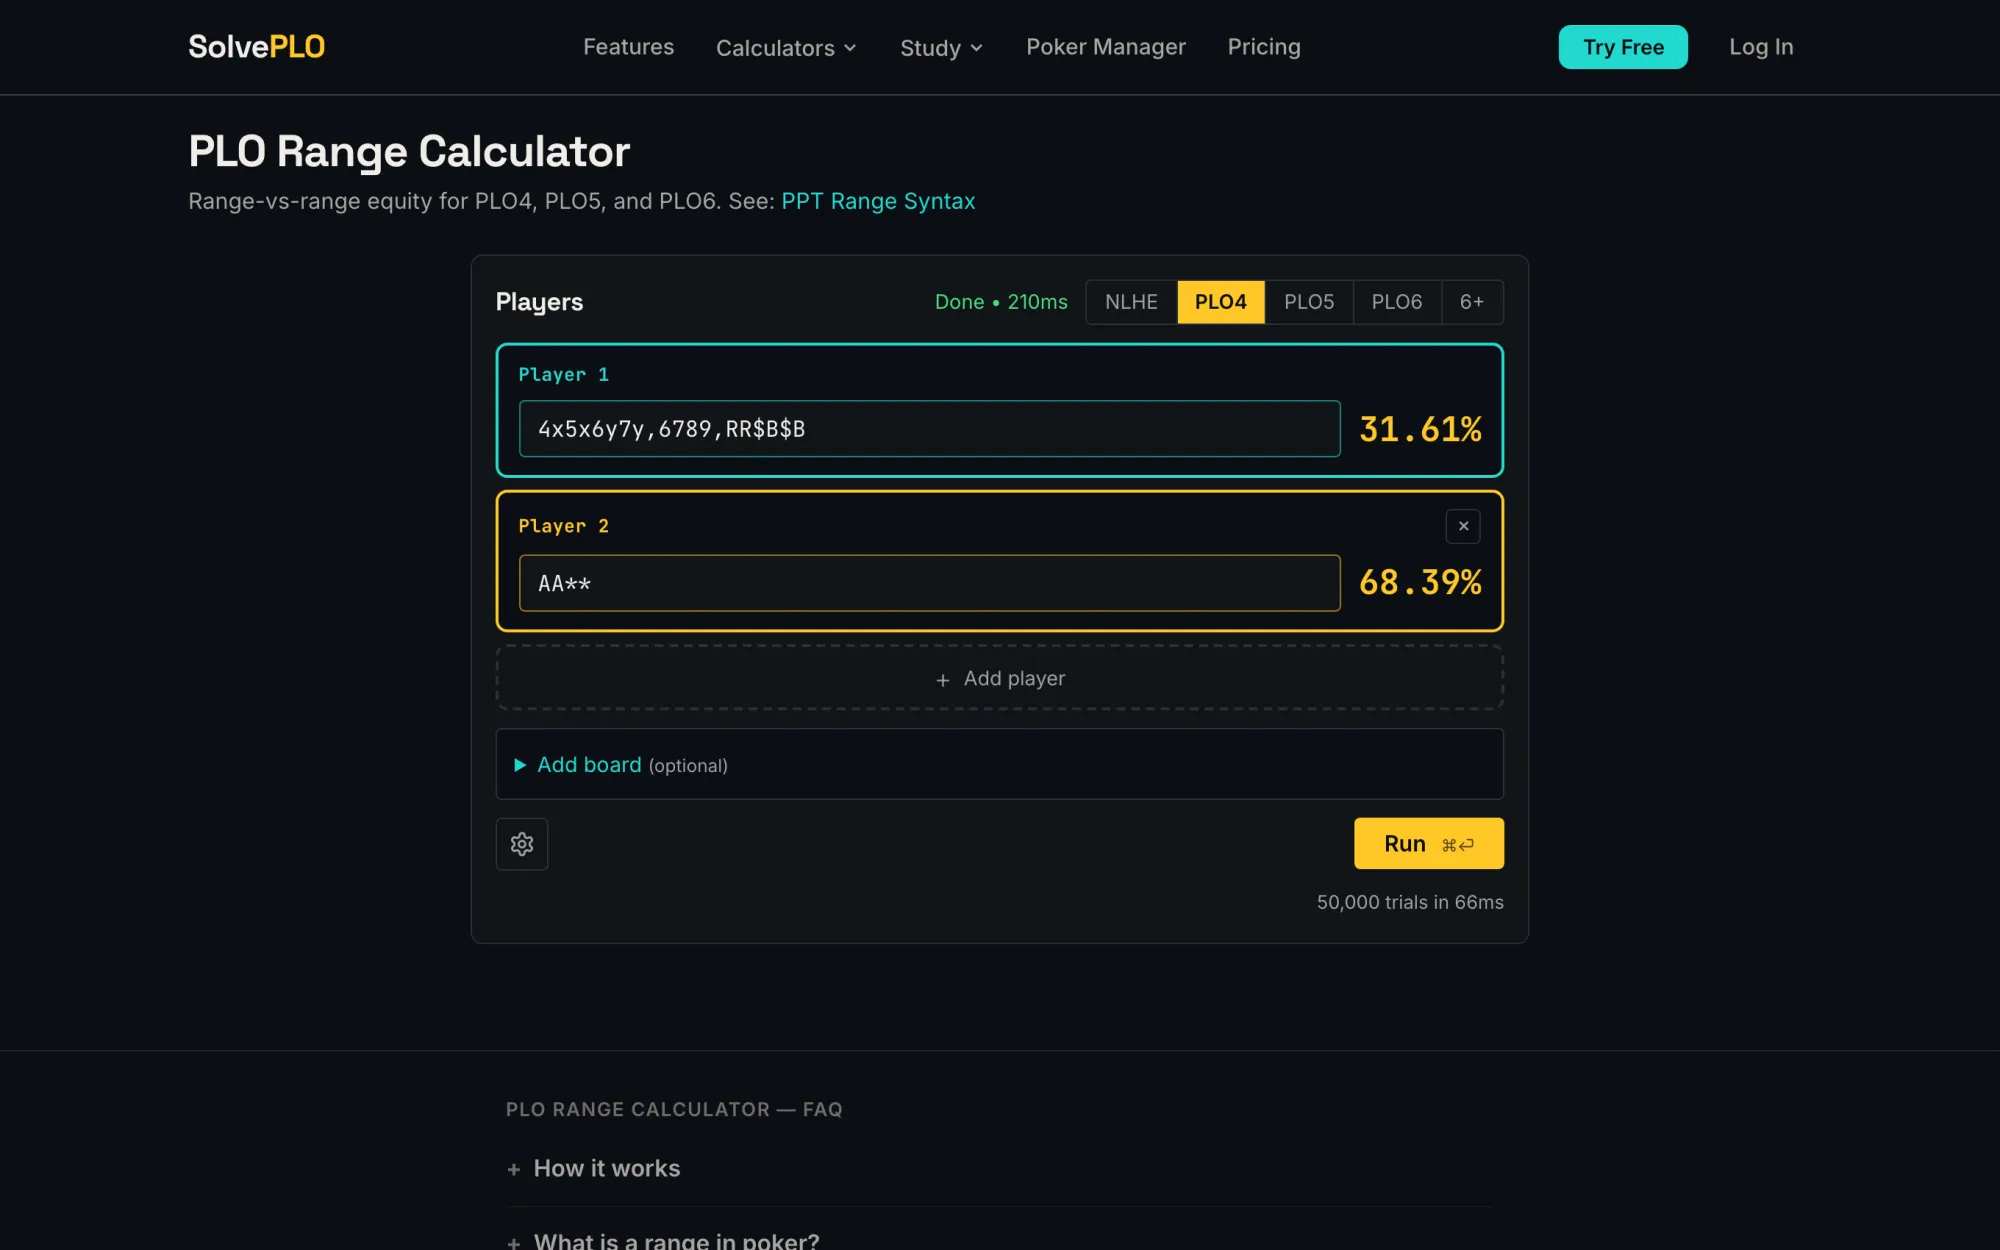This screenshot has height=1250, width=2000.
Task: Switch to the NLHE game tab
Action: 1131,302
